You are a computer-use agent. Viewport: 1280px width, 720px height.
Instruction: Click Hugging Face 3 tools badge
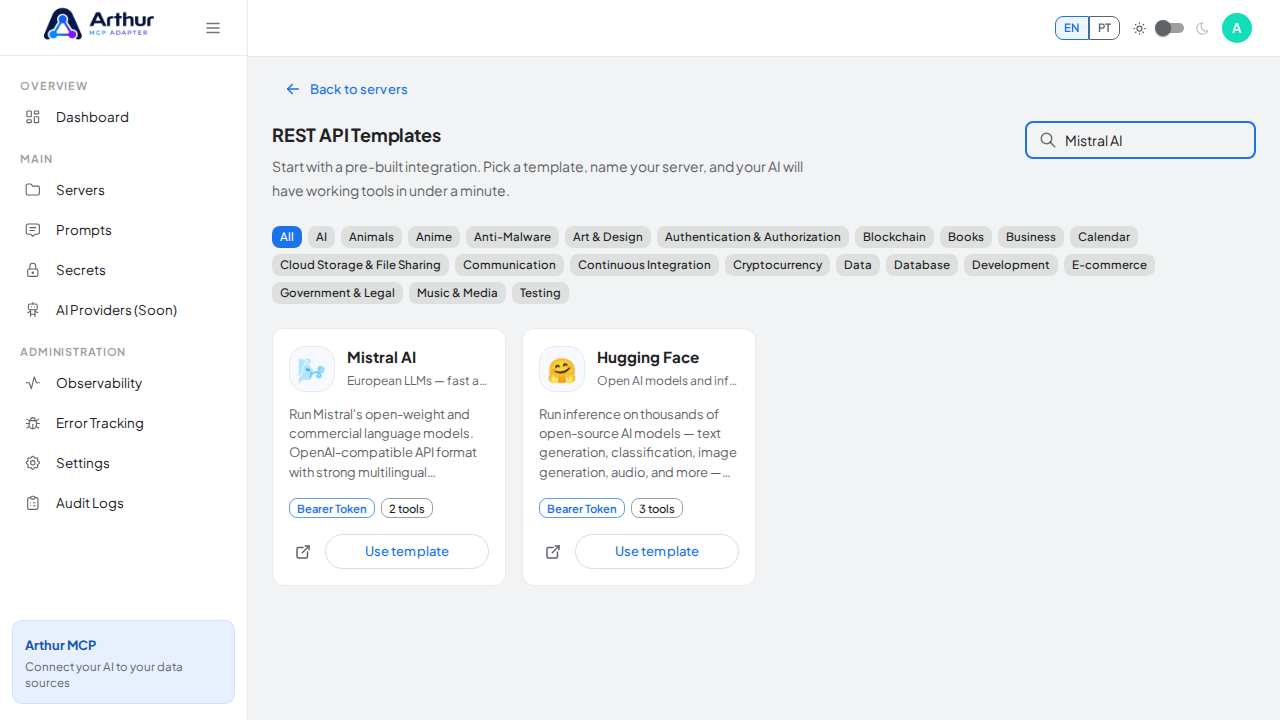(657, 509)
